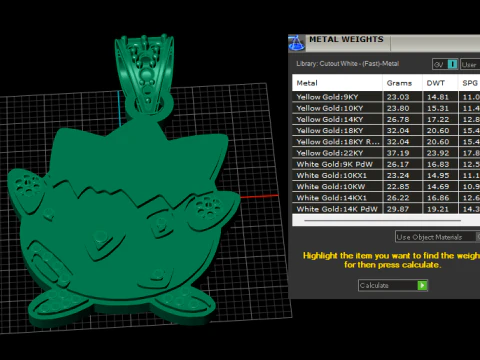Select the Yellow Gold:14KY row
This screenshot has height=360, width=480.
pyautogui.click(x=386, y=119)
